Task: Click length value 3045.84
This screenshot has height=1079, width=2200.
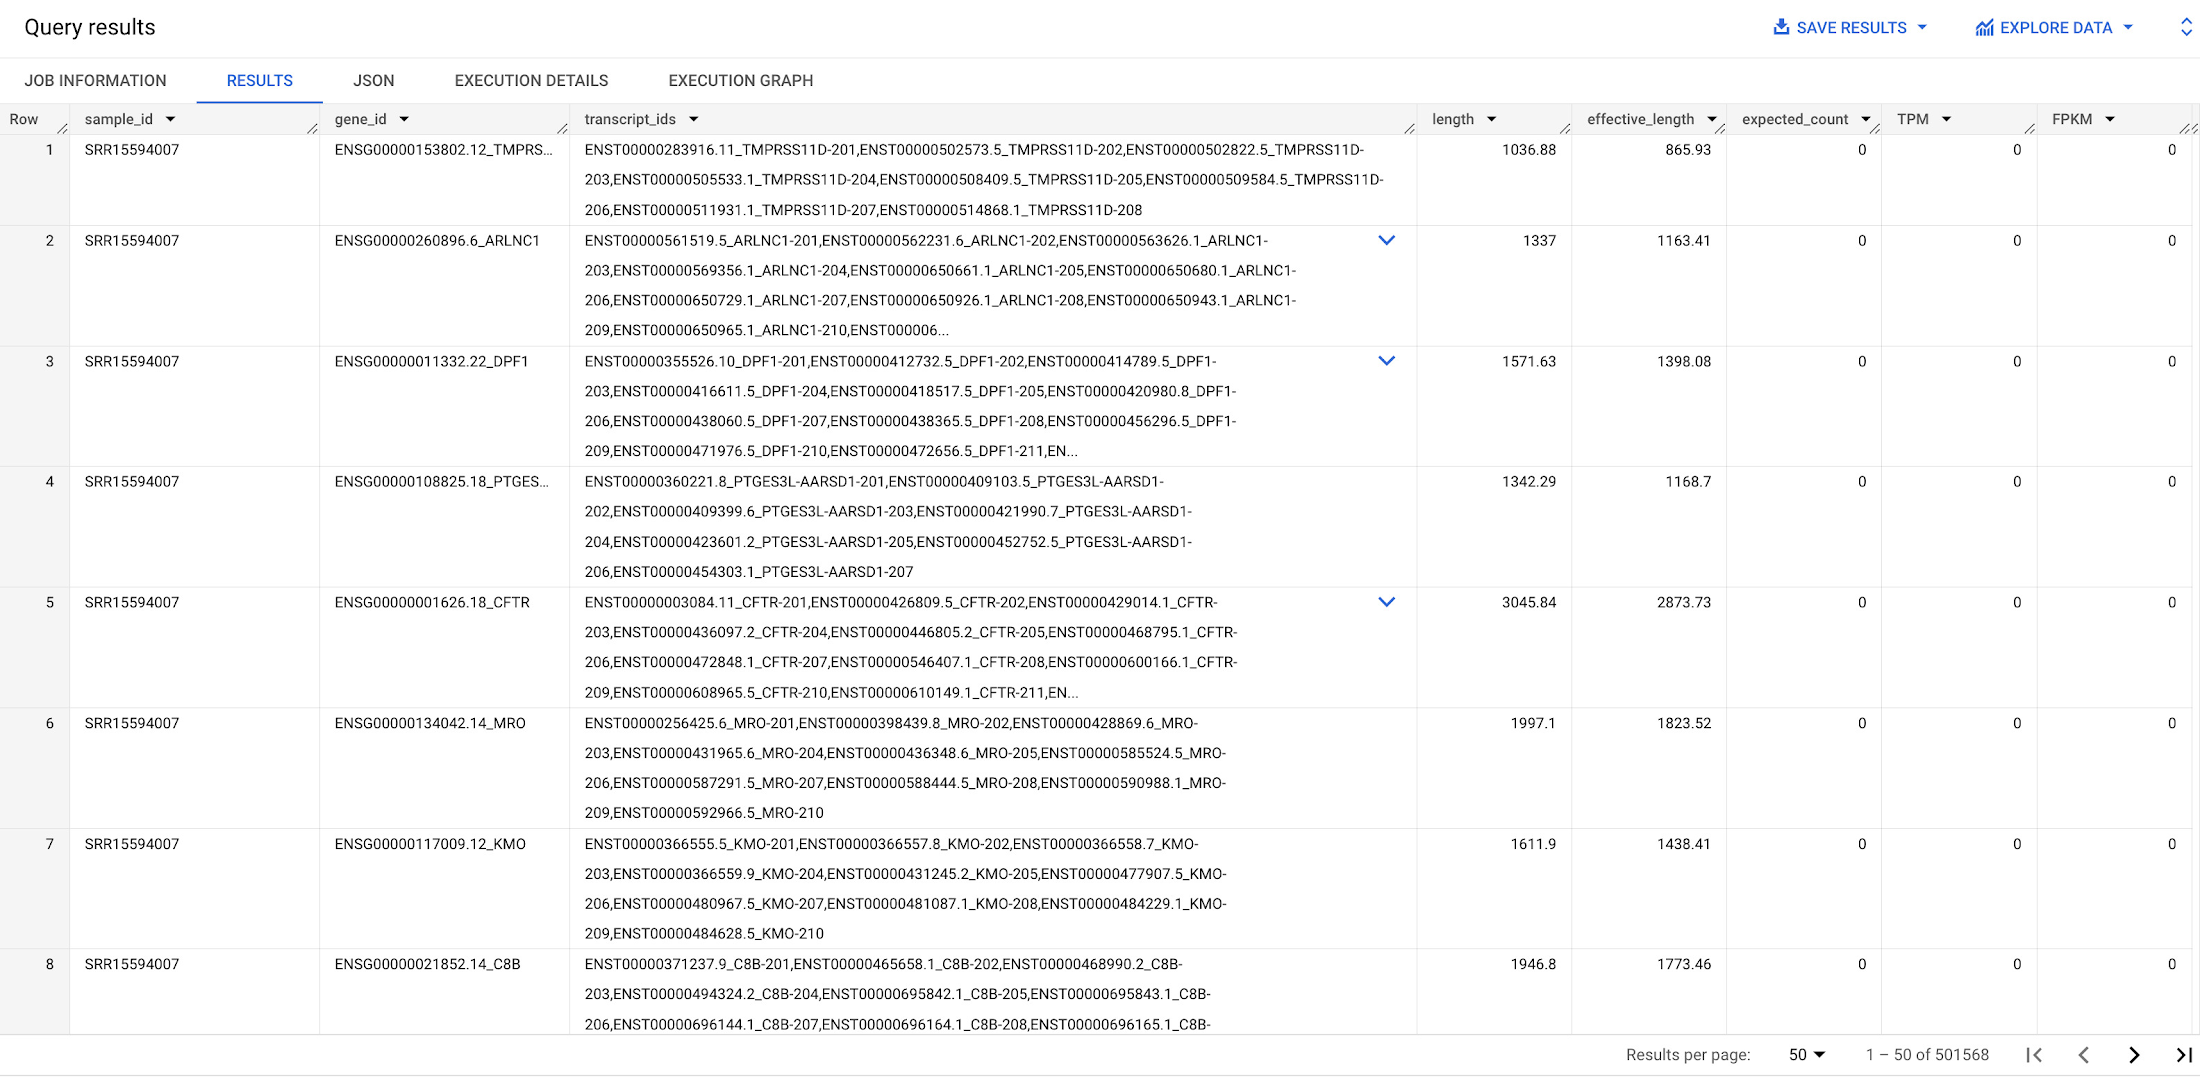Action: pos(1529,603)
